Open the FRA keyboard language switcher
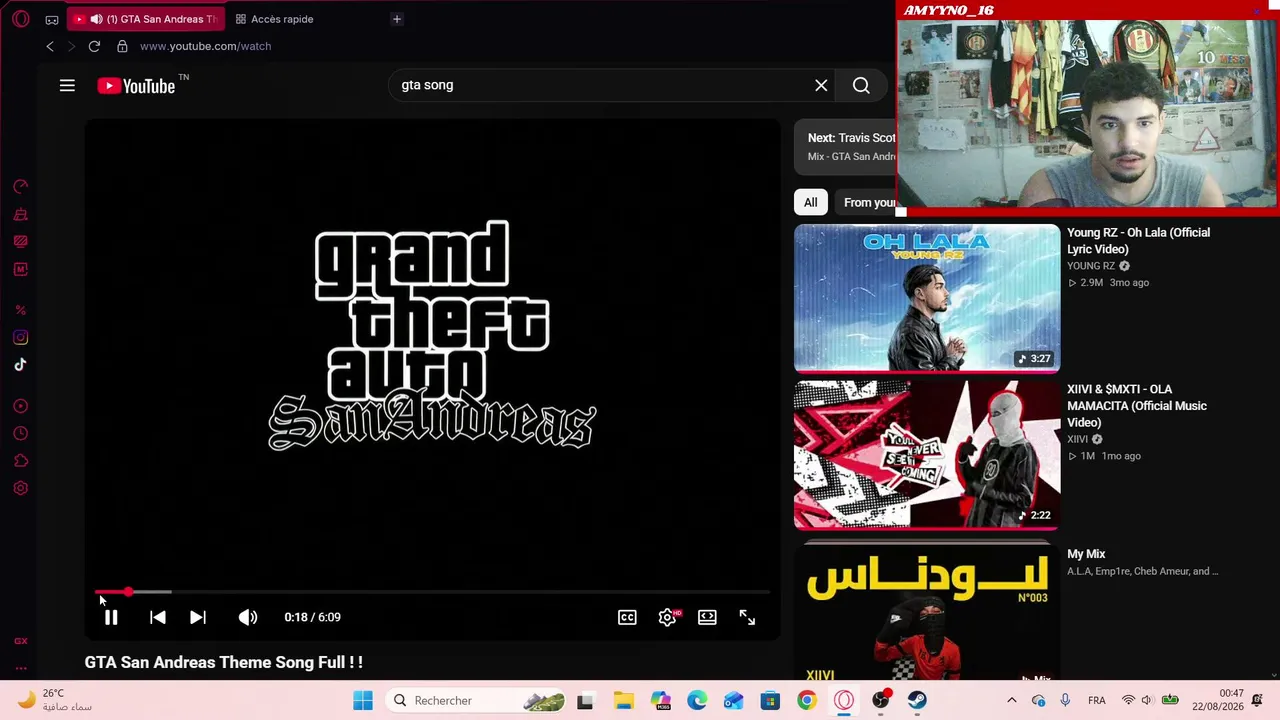Screen dimensions: 1280x720 point(1096,700)
